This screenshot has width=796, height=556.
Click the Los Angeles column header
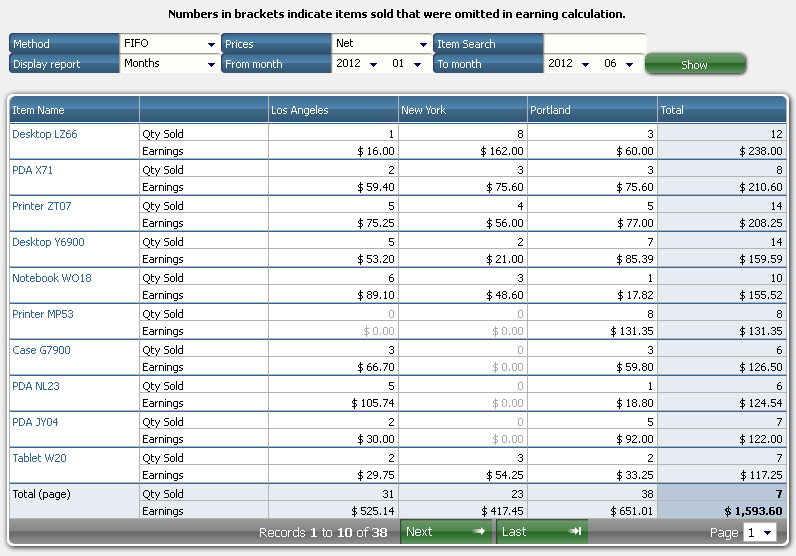click(x=333, y=110)
